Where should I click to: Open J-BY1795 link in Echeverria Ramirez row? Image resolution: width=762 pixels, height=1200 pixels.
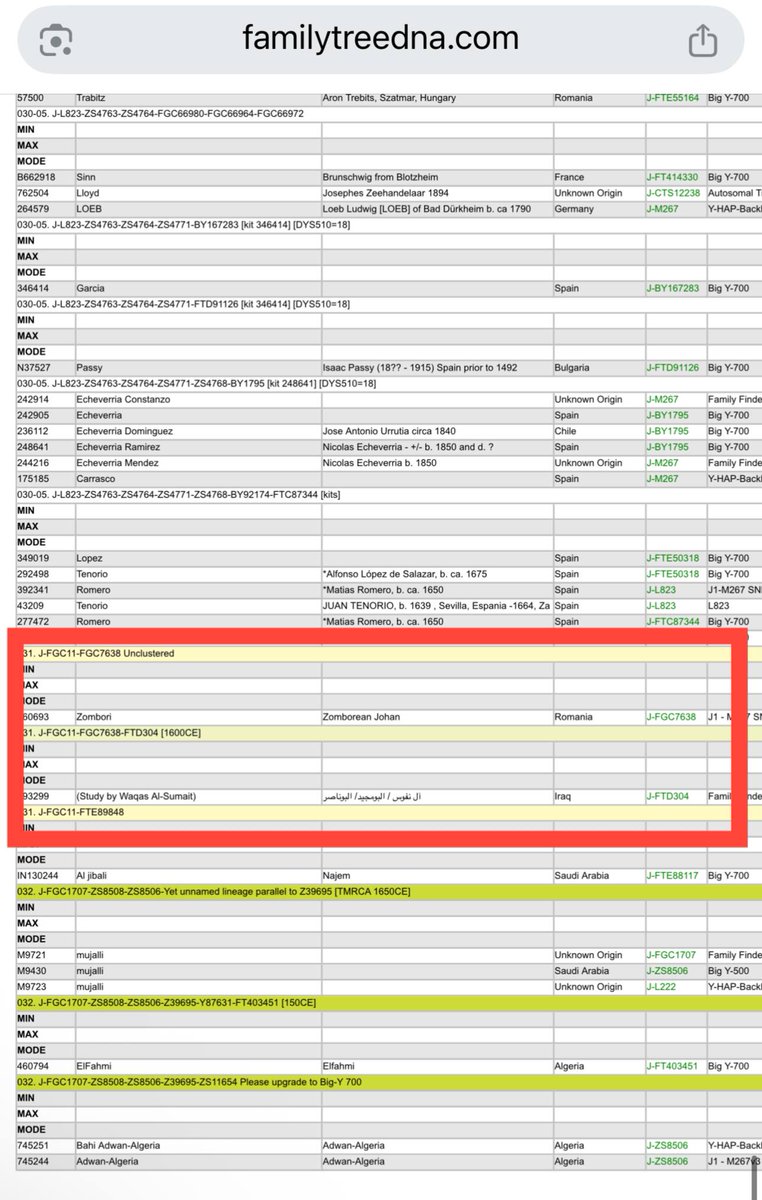tap(668, 447)
